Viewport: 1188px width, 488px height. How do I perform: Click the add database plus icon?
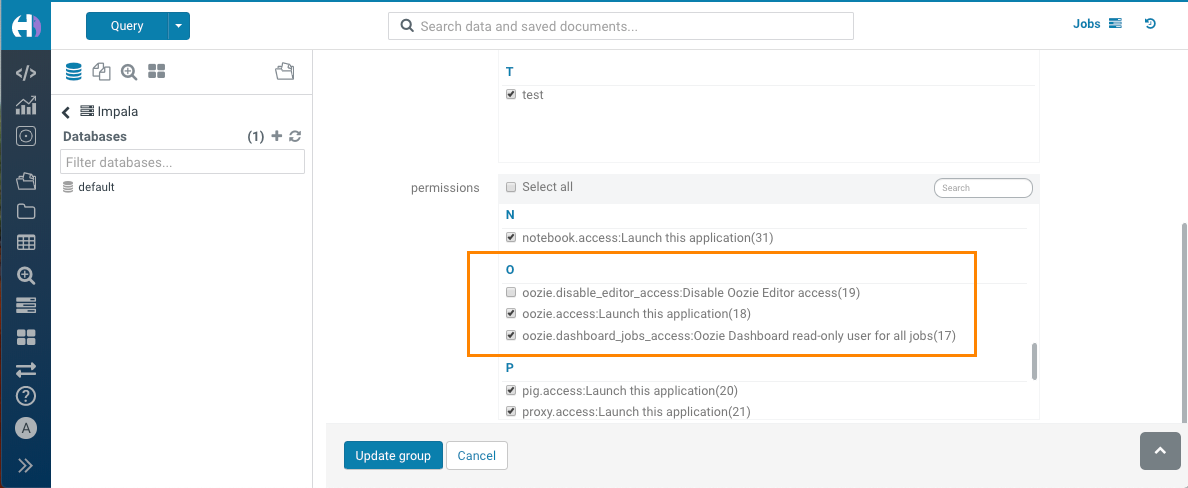pyautogui.click(x=277, y=136)
